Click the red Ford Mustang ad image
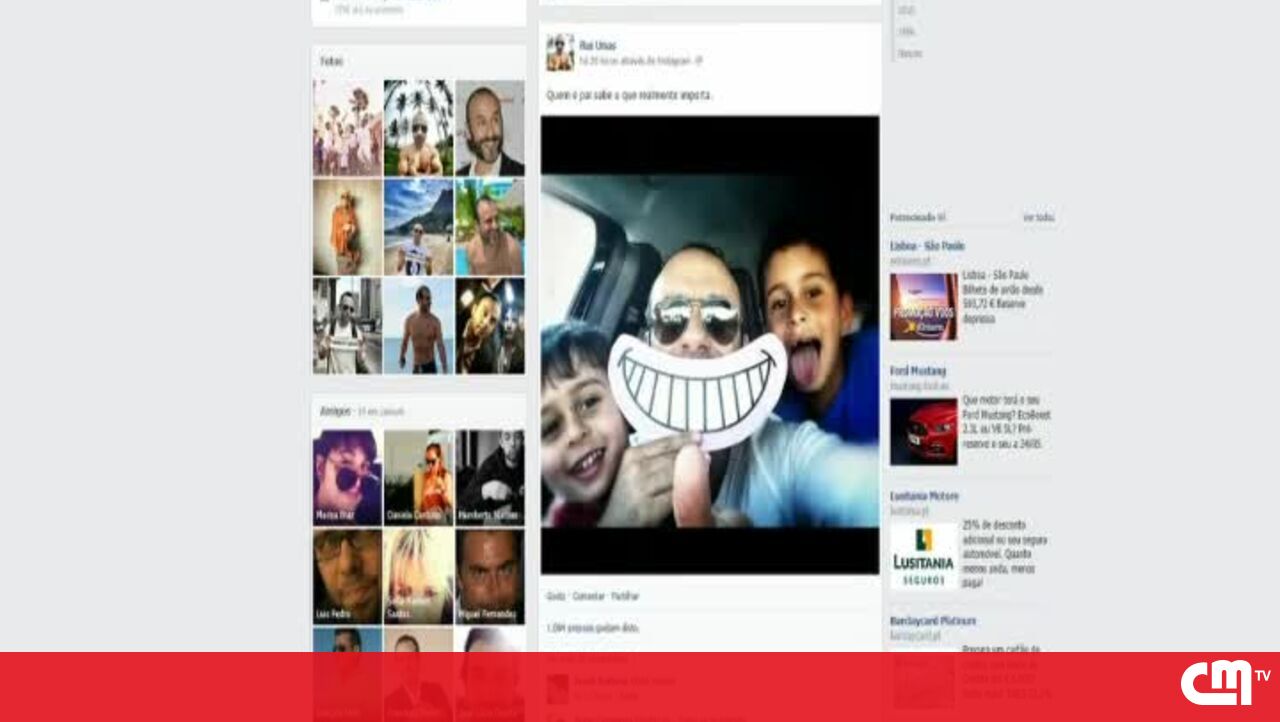1280x722 pixels. click(923, 432)
